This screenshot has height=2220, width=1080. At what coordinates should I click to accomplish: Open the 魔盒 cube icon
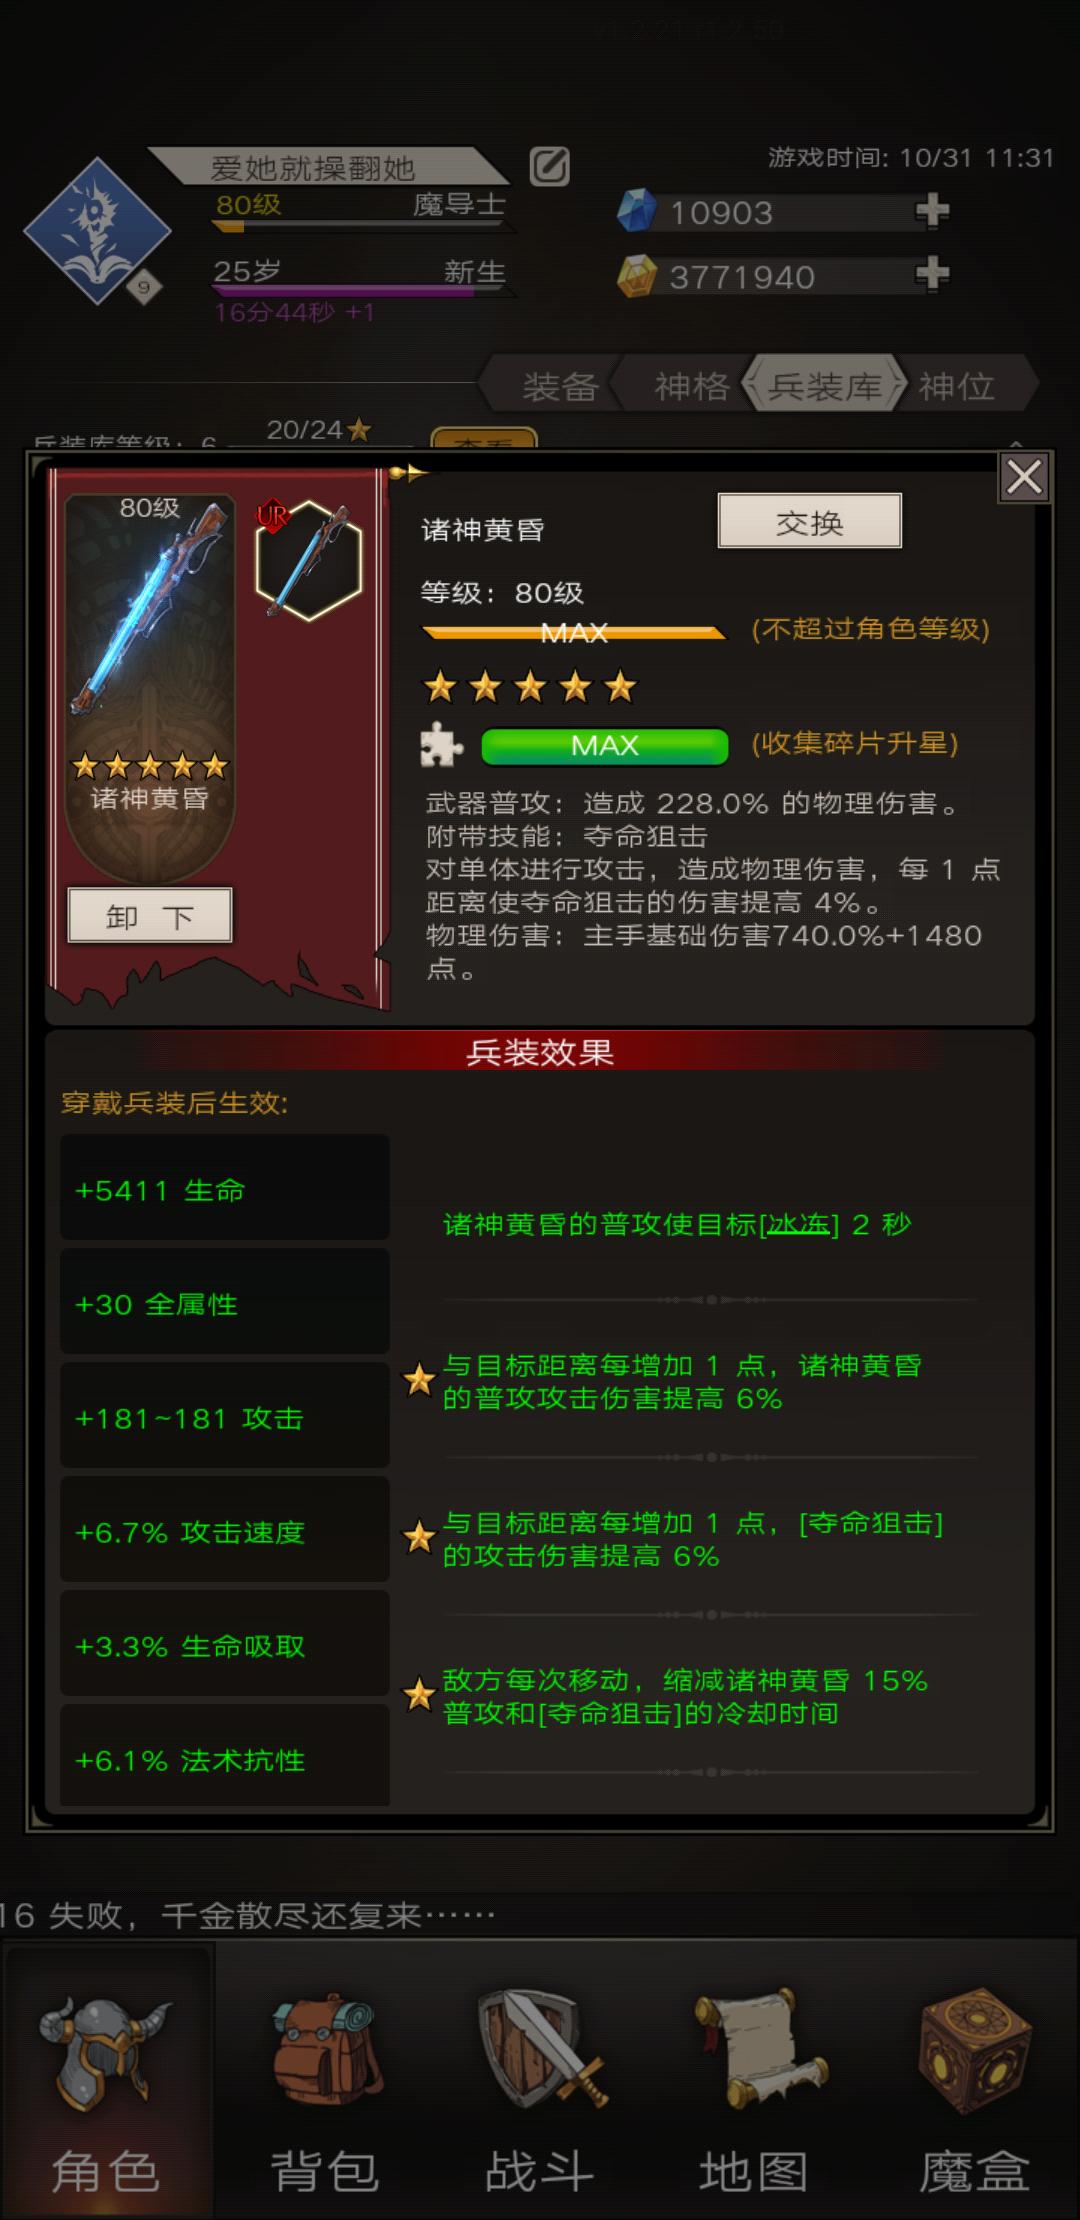(x=975, y=2050)
